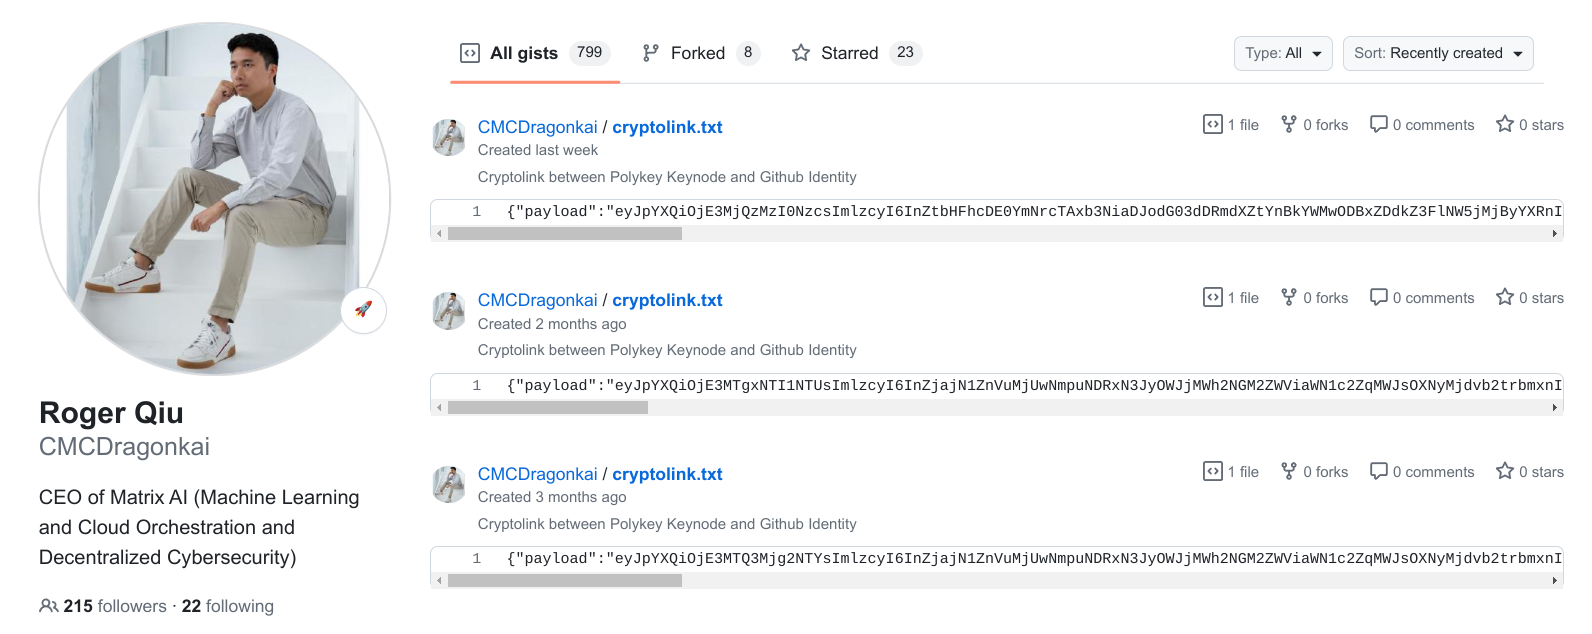Open comments on the top cryptolink.txt gist
The width and height of the screenshot is (1592, 634).
(1380, 124)
